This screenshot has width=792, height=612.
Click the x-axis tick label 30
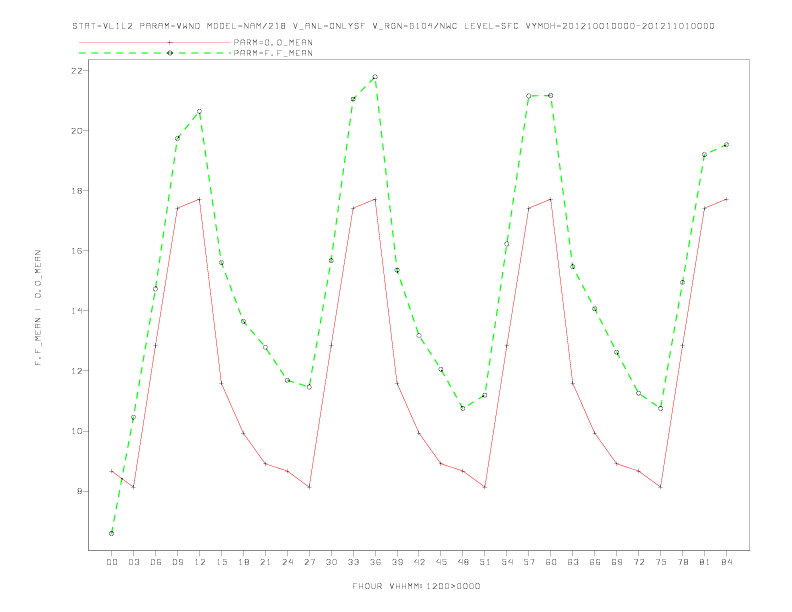pyautogui.click(x=331, y=562)
